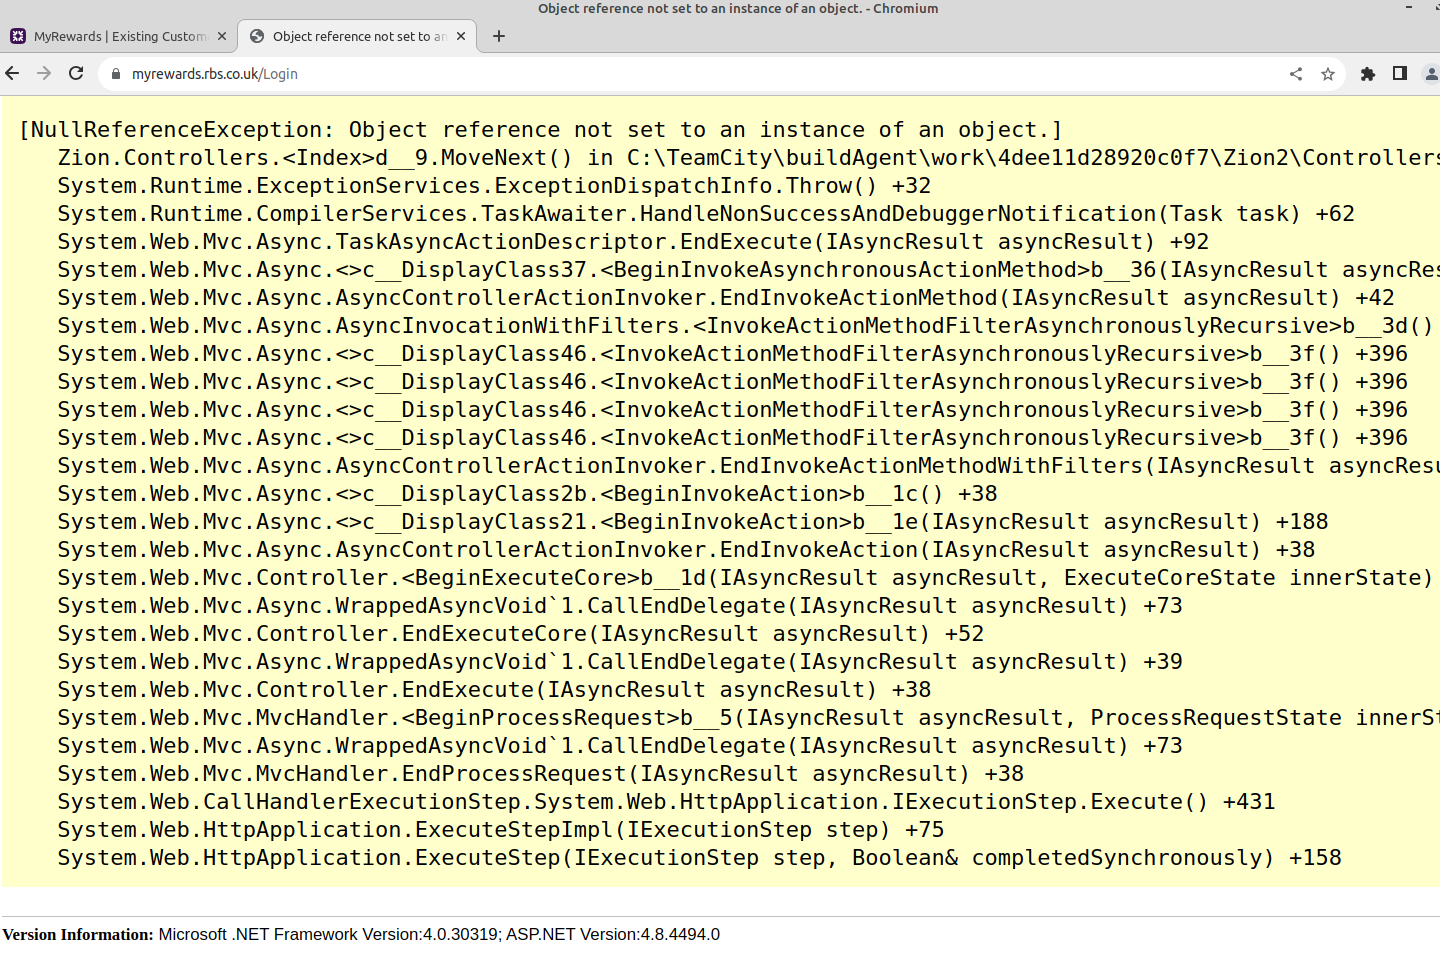Screen dimensions: 1440x956
Task: Close the Object reference error tab
Action: 461,36
